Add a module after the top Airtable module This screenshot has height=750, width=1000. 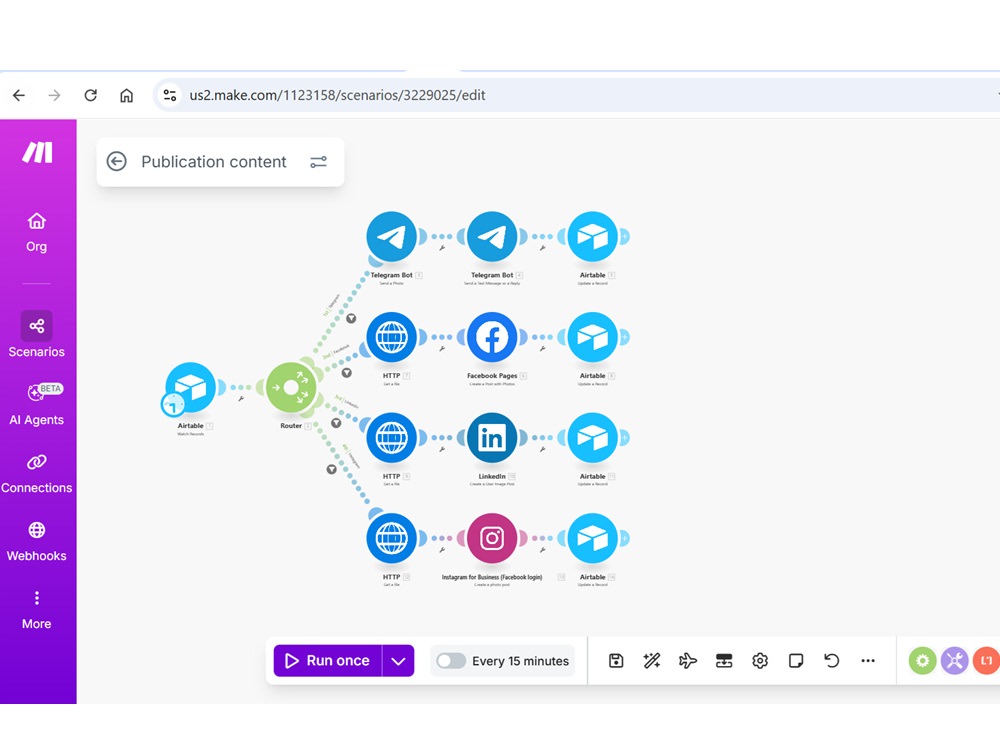click(625, 237)
